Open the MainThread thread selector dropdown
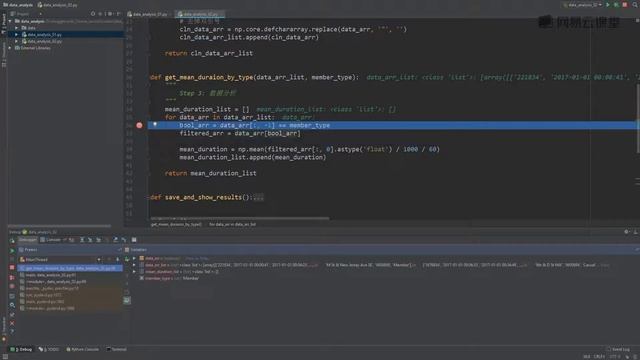 click(60, 260)
